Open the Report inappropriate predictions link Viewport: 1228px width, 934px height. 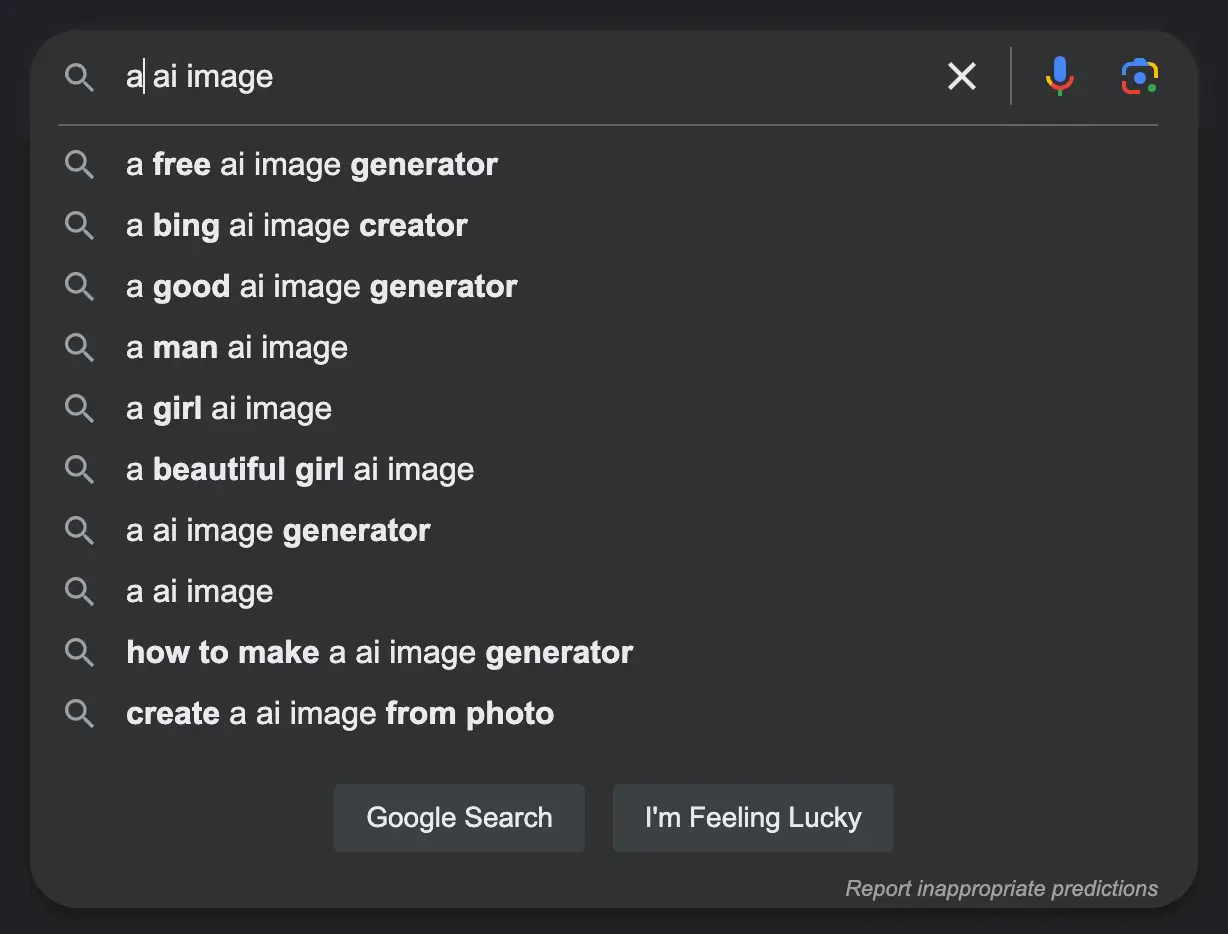[1001, 888]
